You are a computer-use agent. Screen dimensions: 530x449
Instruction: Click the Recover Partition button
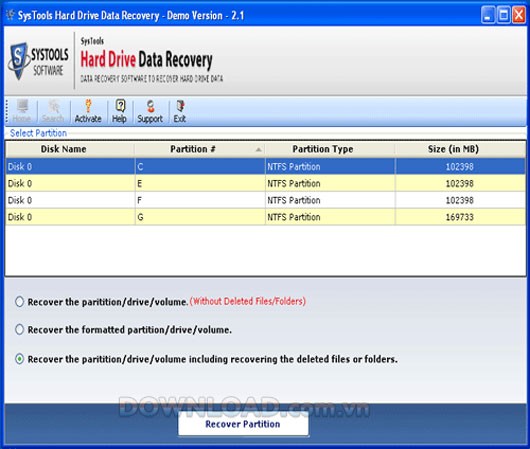tap(243, 424)
